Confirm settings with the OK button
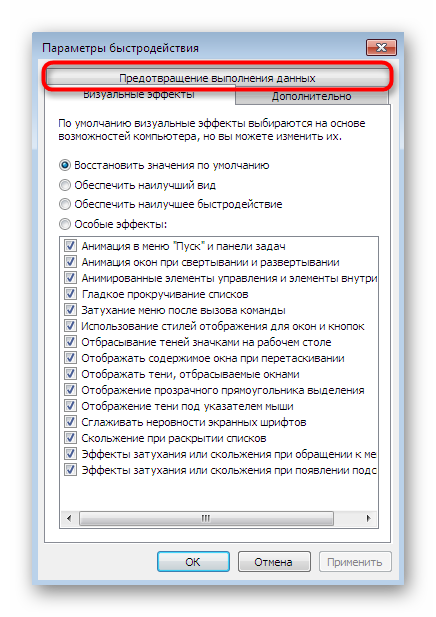 [x=193, y=562]
